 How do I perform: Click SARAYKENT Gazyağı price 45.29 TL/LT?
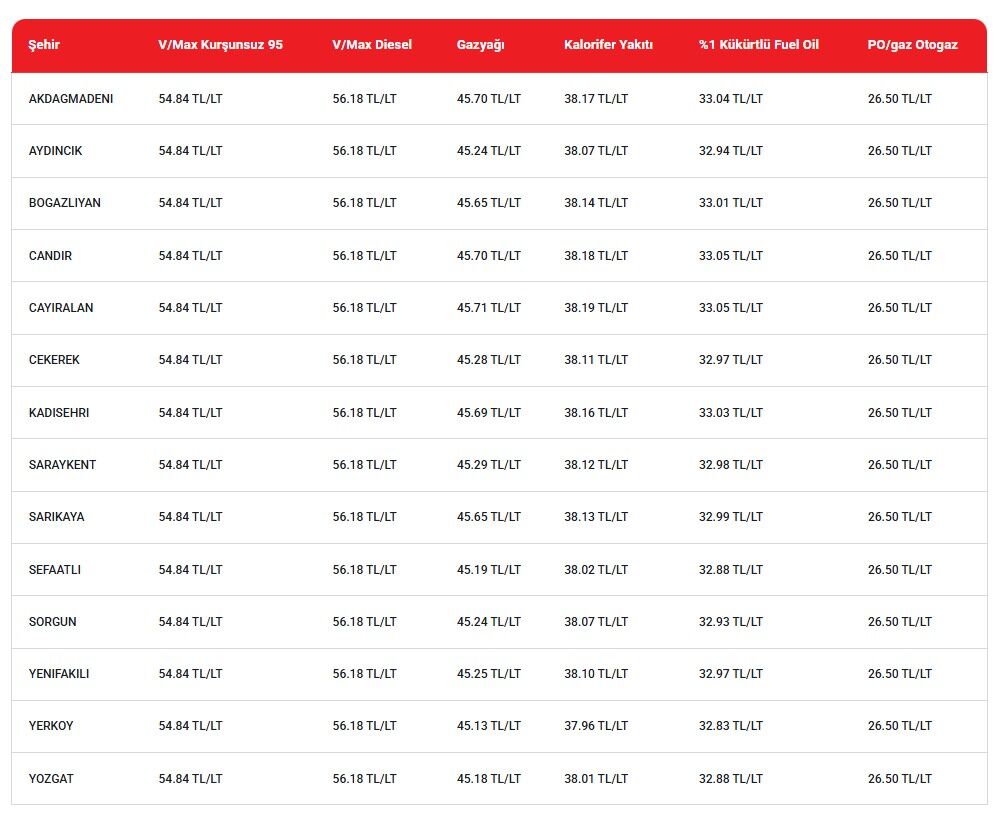click(x=488, y=465)
